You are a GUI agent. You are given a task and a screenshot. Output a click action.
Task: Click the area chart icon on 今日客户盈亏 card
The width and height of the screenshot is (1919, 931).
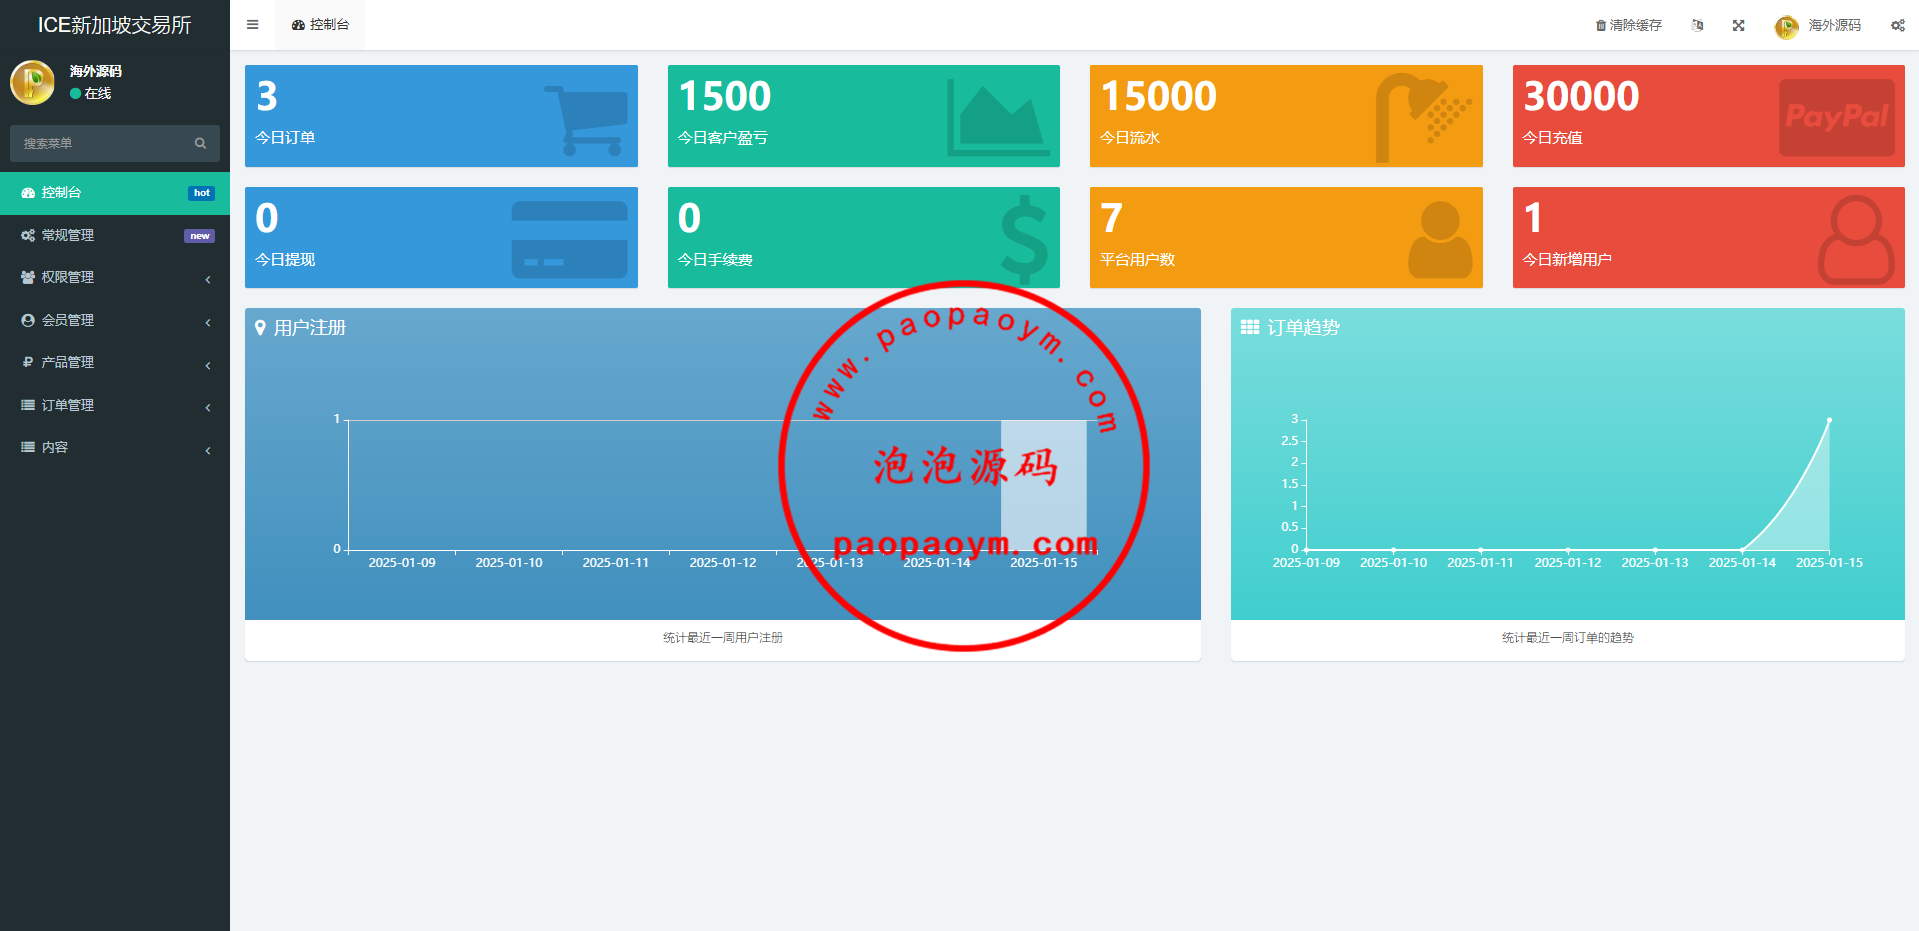999,117
